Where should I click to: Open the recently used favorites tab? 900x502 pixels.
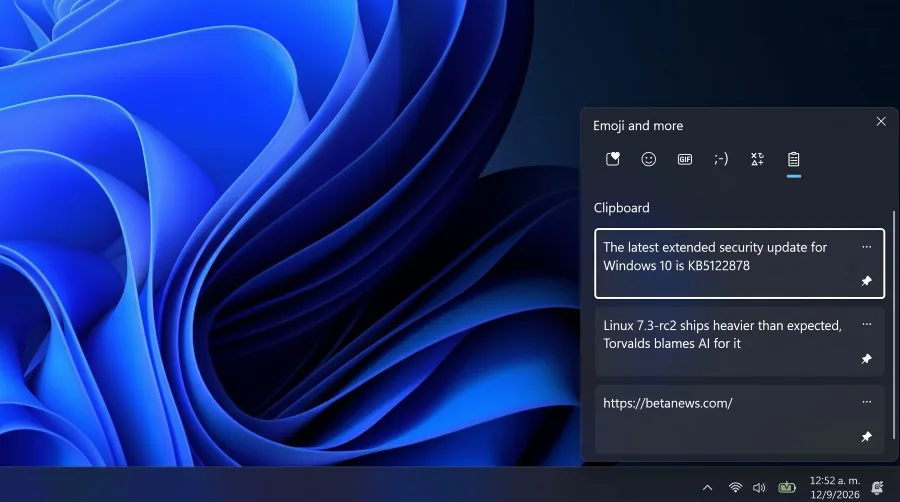pyautogui.click(x=612, y=159)
